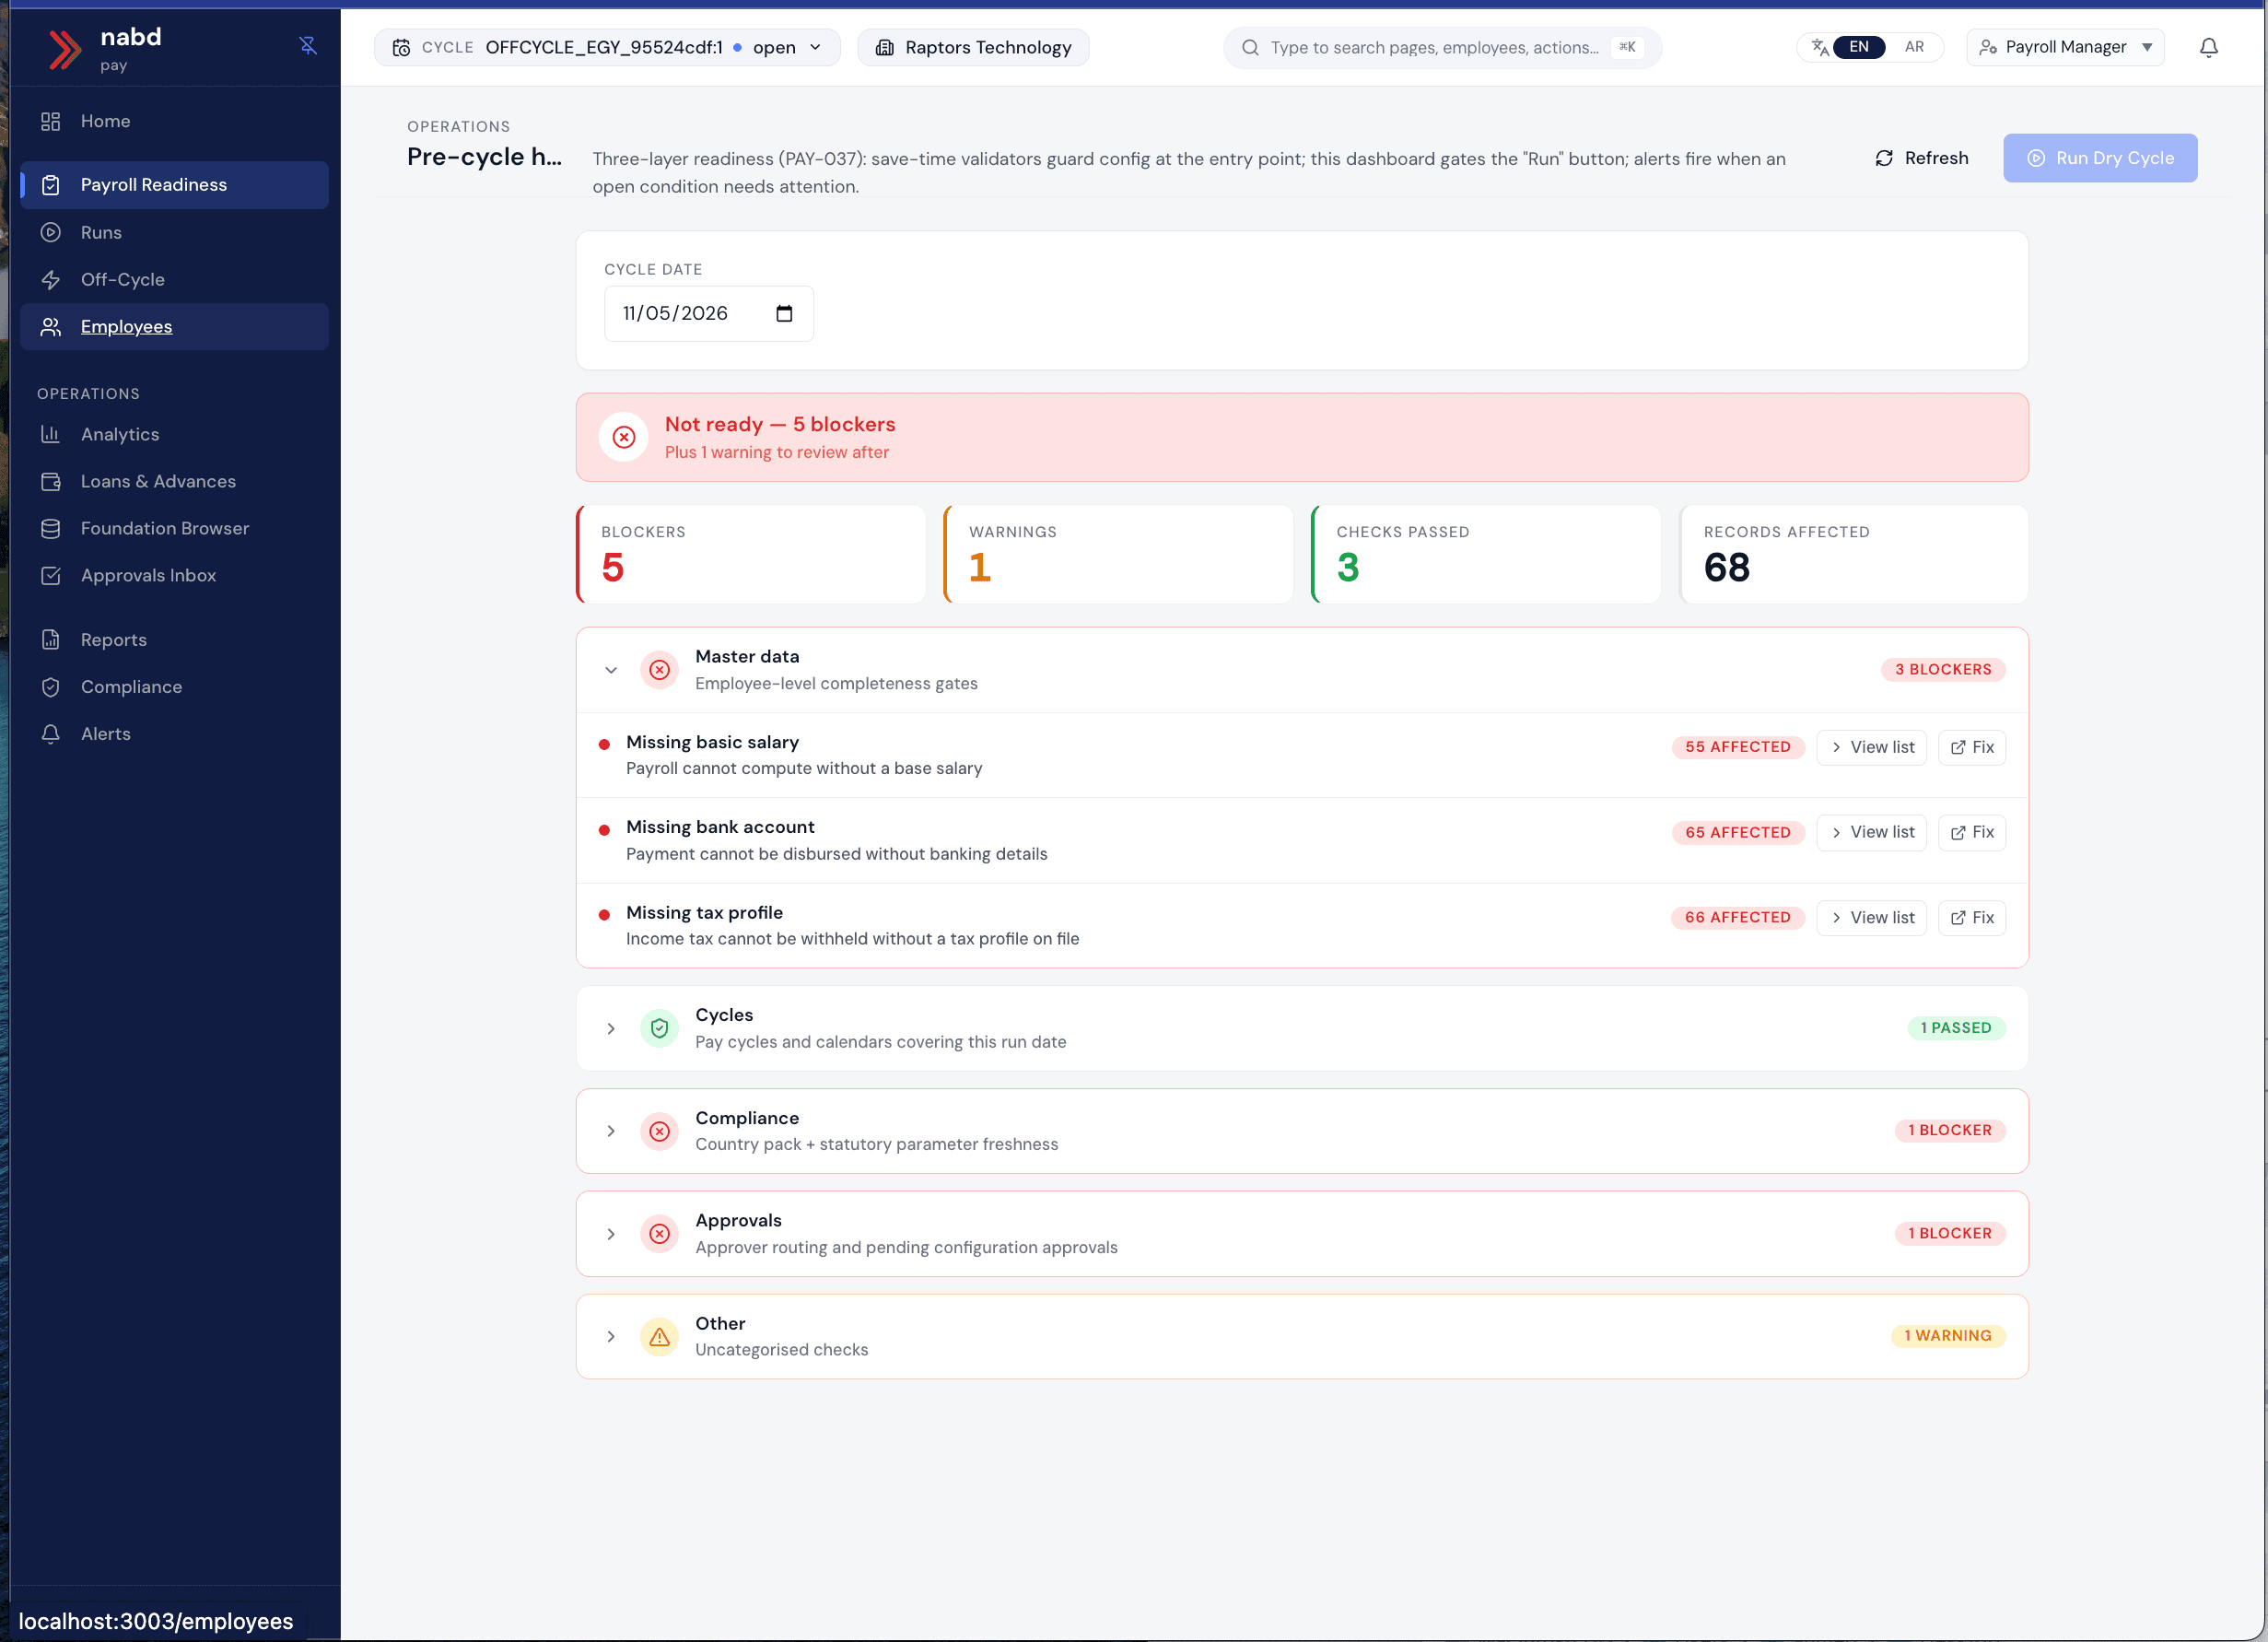Click the nabd pay logo

click(x=105, y=48)
